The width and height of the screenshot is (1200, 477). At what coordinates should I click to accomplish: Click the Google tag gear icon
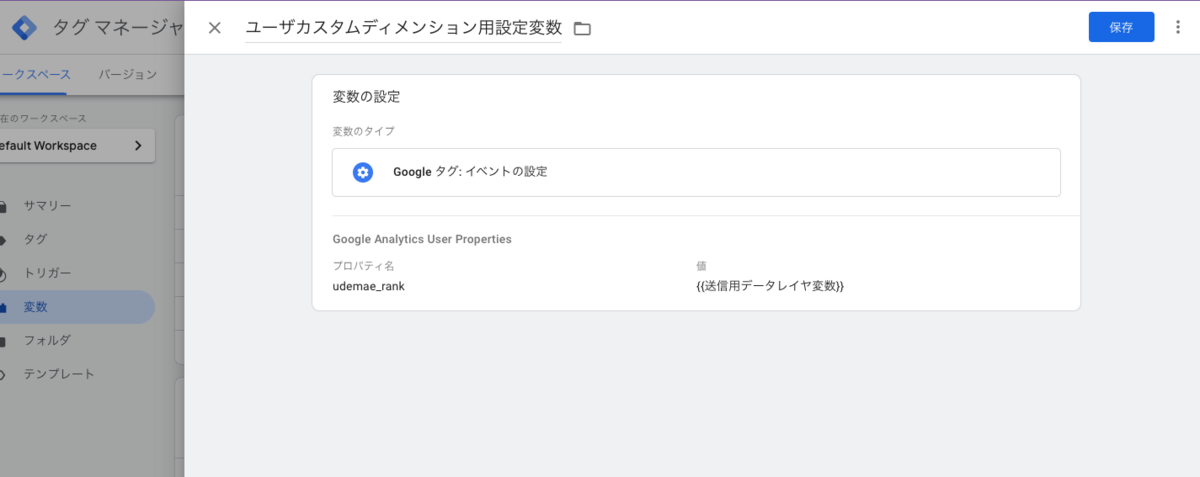(x=363, y=172)
